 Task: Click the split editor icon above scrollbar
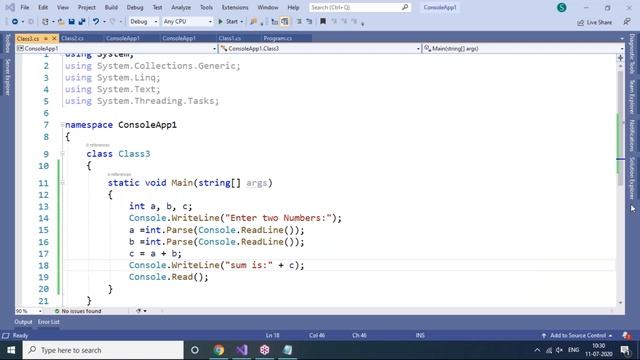620,58
